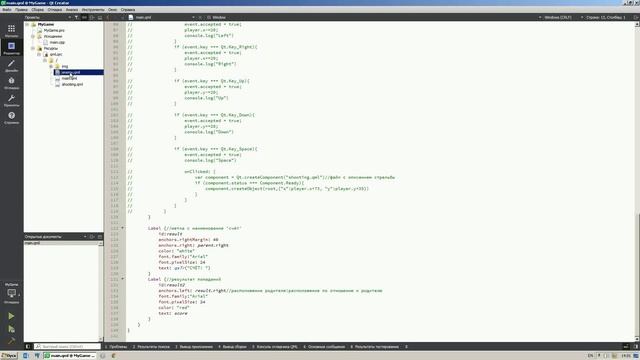Open the Файл menu
Image resolution: width=640 pixels, height=360 pixels.
click(7, 9)
